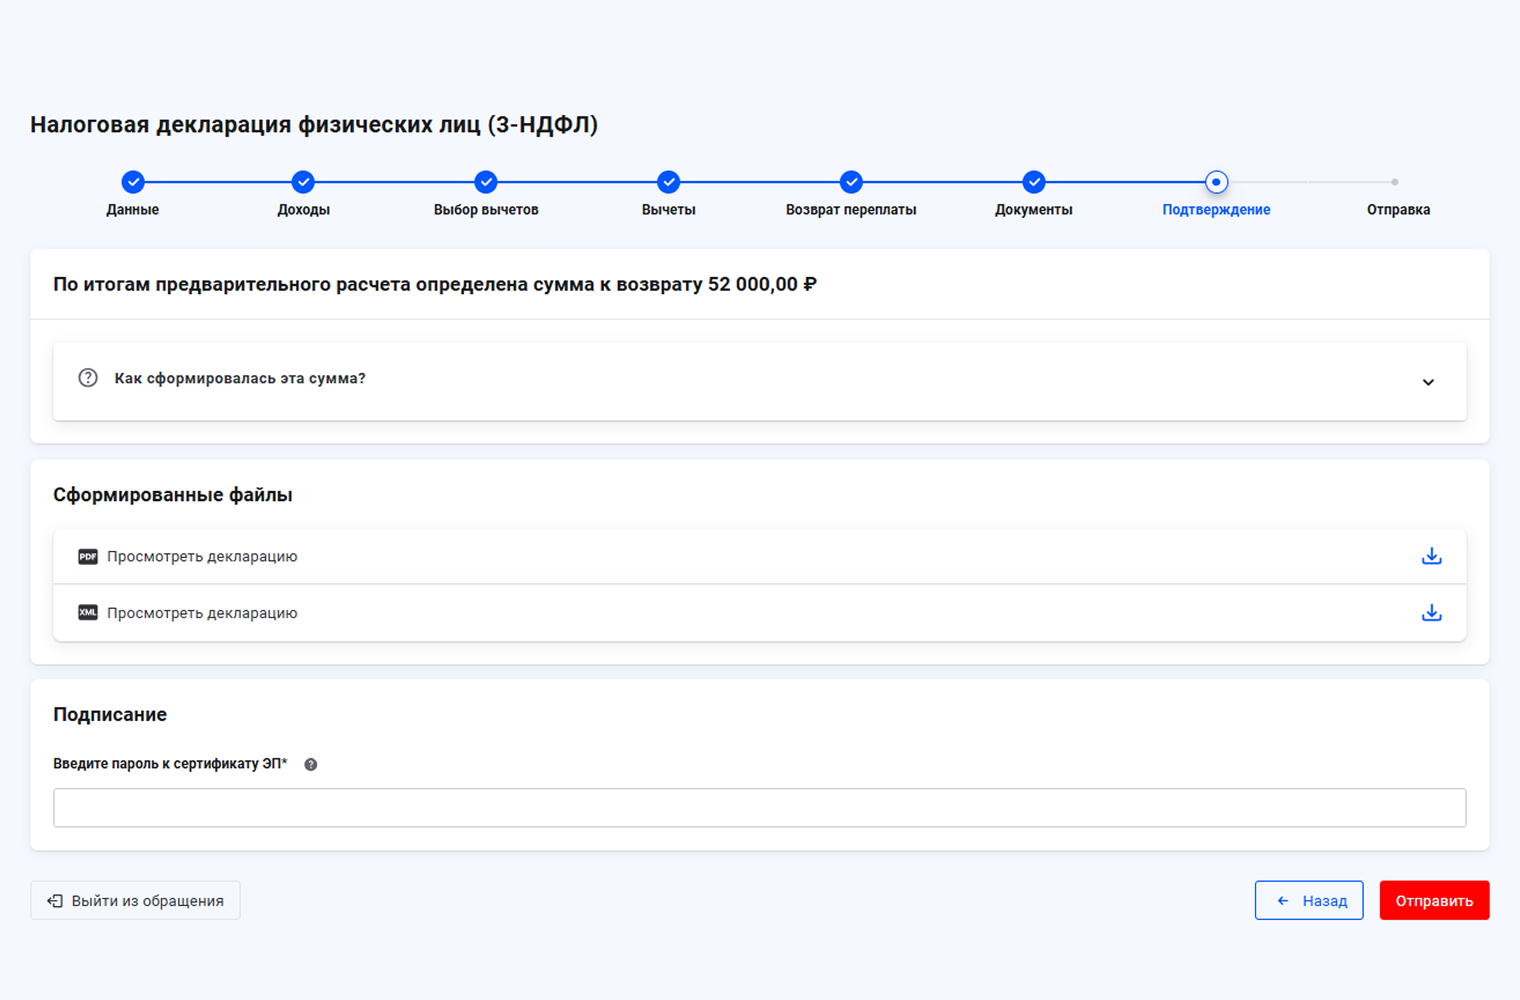Download the XML declaration file
1520x1000 pixels.
pyautogui.click(x=1431, y=613)
